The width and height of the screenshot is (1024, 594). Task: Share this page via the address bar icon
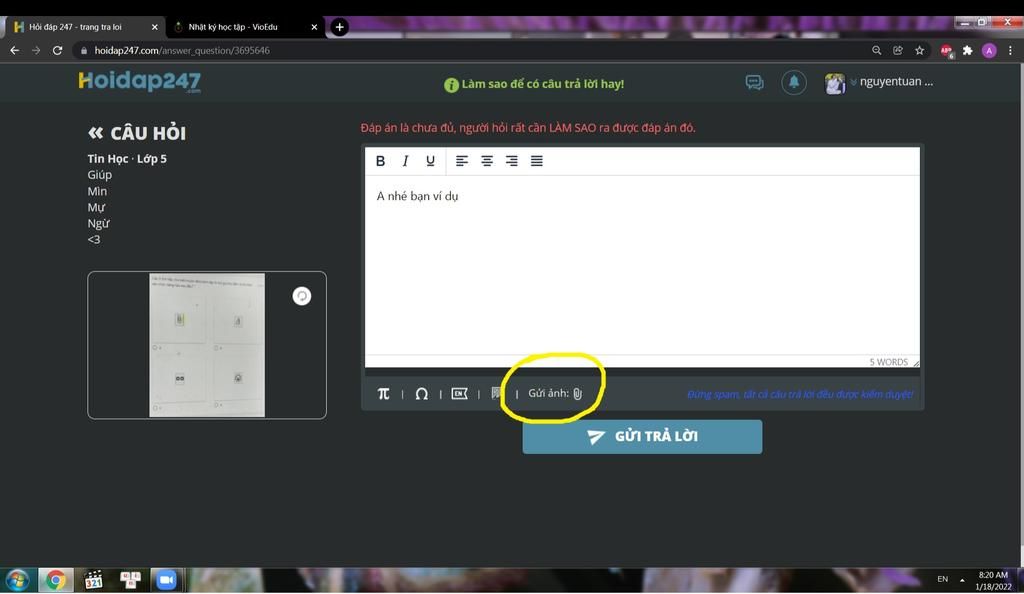[x=898, y=50]
